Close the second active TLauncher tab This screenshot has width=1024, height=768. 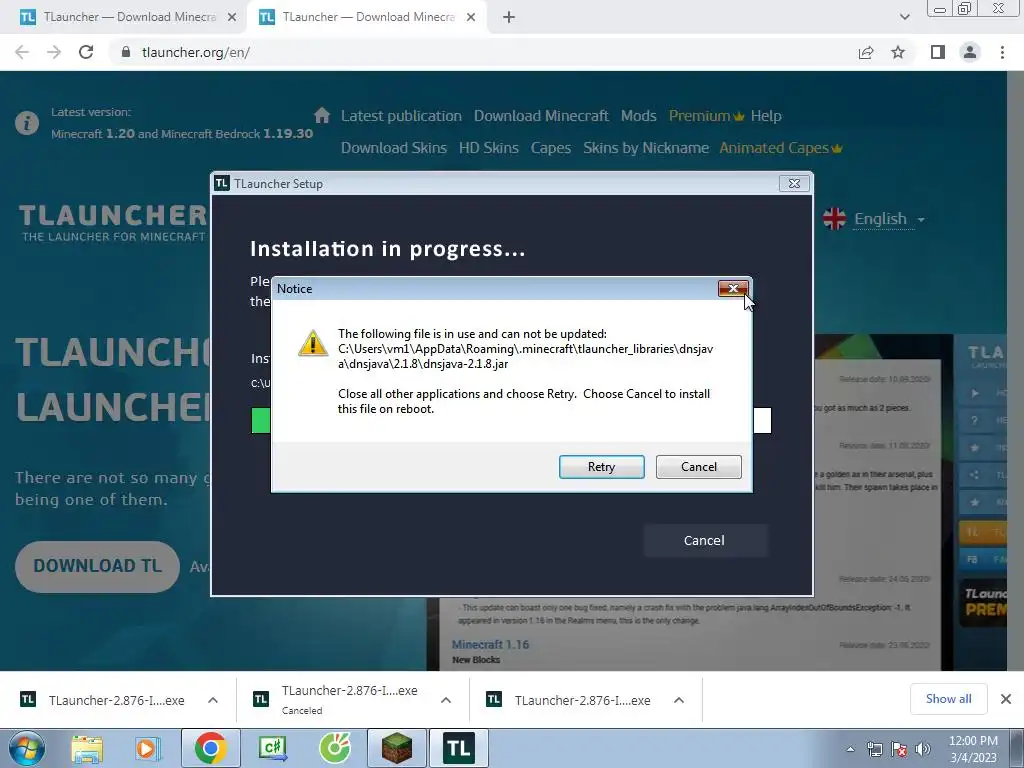tap(471, 17)
